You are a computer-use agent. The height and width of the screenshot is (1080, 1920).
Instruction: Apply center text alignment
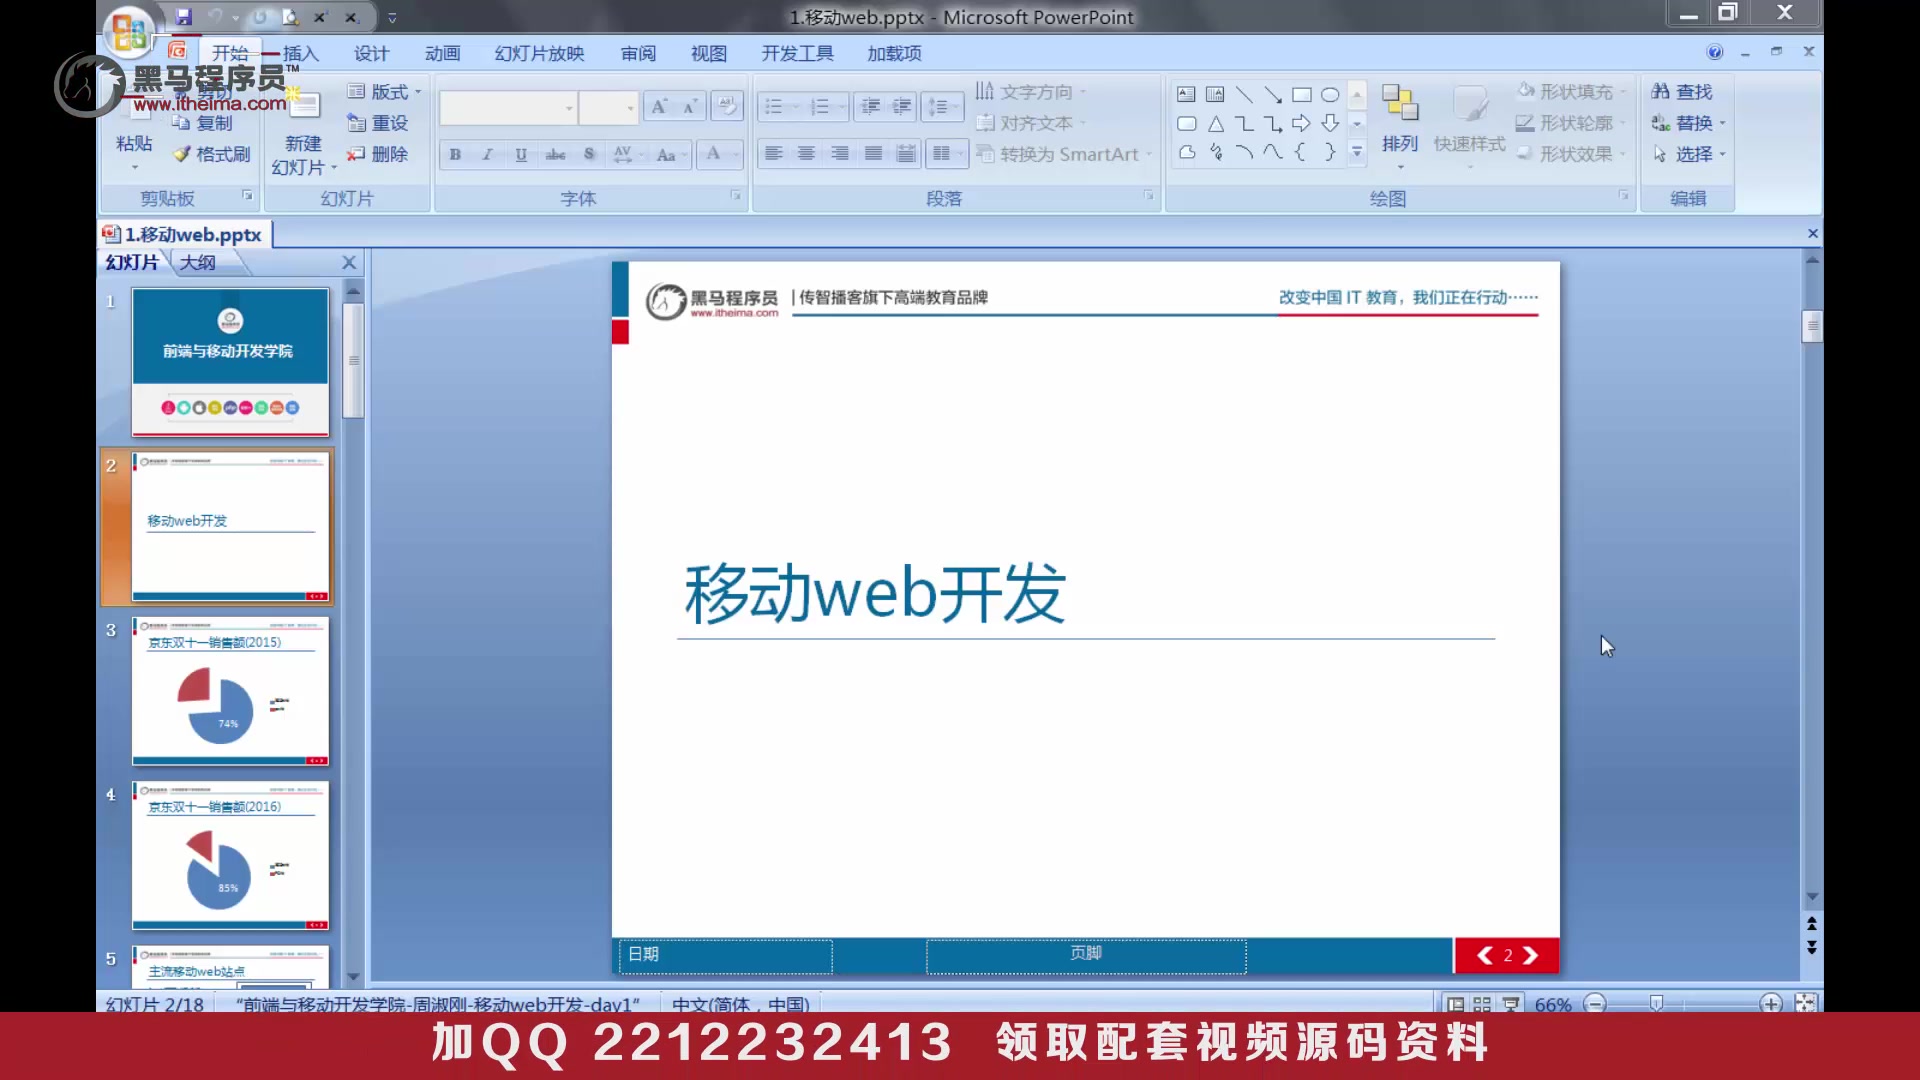[806, 153]
